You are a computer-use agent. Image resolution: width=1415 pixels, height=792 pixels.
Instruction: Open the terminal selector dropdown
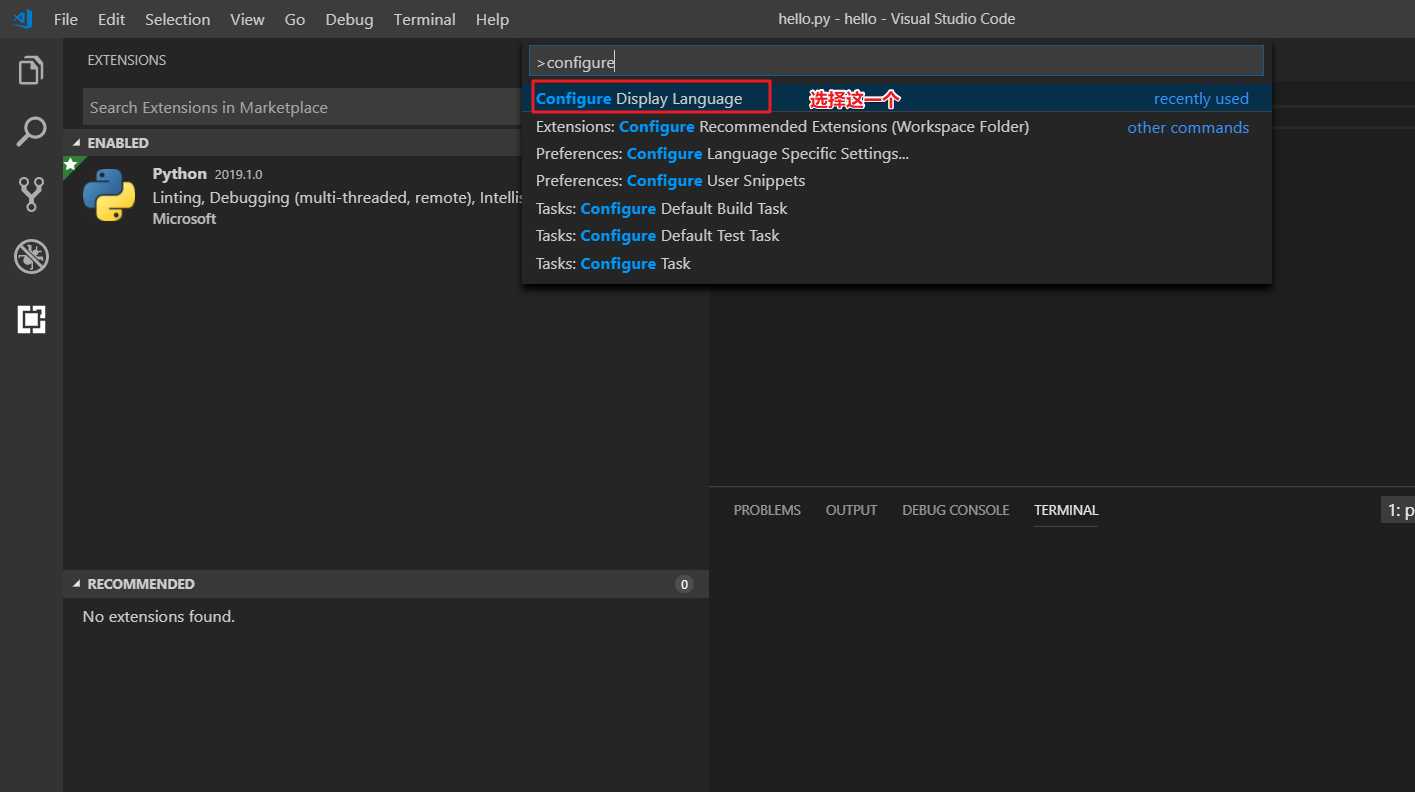click(1398, 510)
